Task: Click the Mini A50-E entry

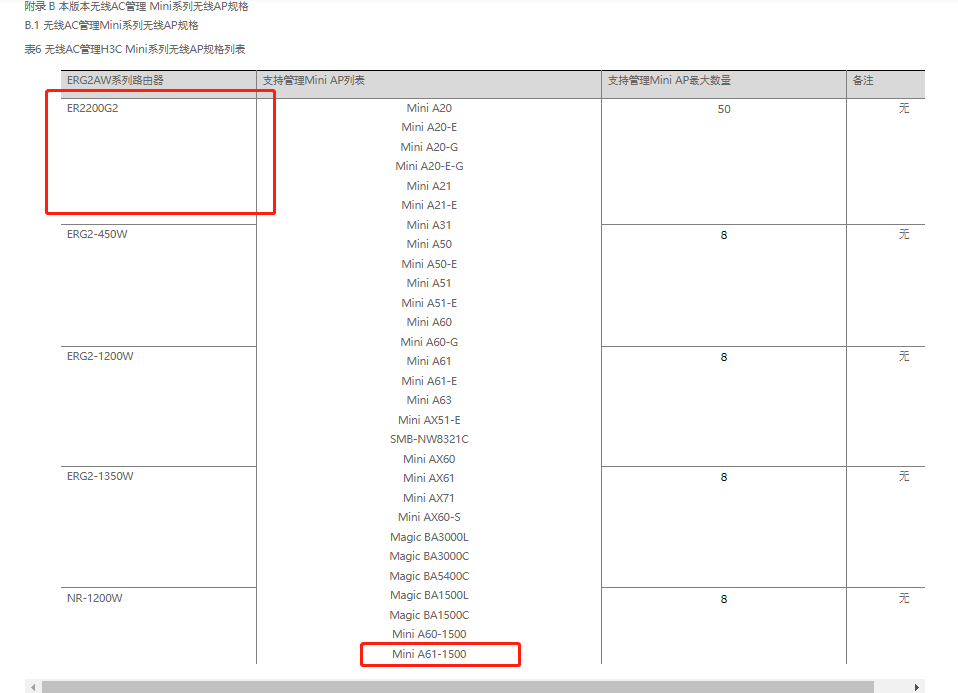Action: [429, 264]
